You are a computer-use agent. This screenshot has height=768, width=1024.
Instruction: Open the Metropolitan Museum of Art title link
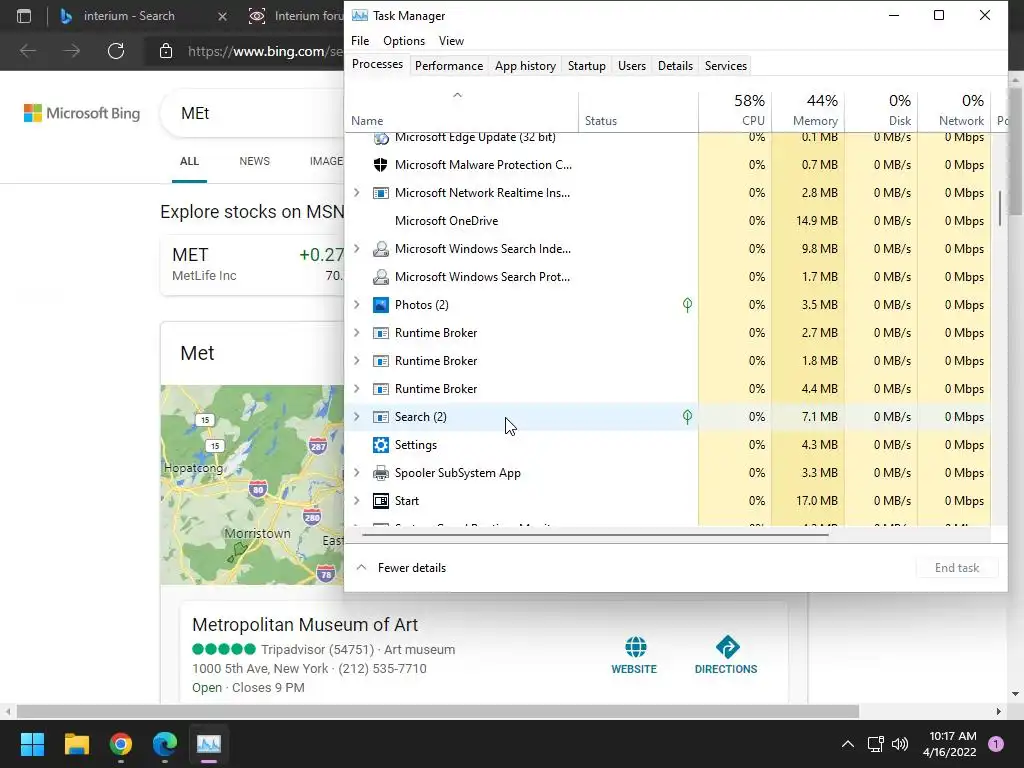tap(305, 625)
